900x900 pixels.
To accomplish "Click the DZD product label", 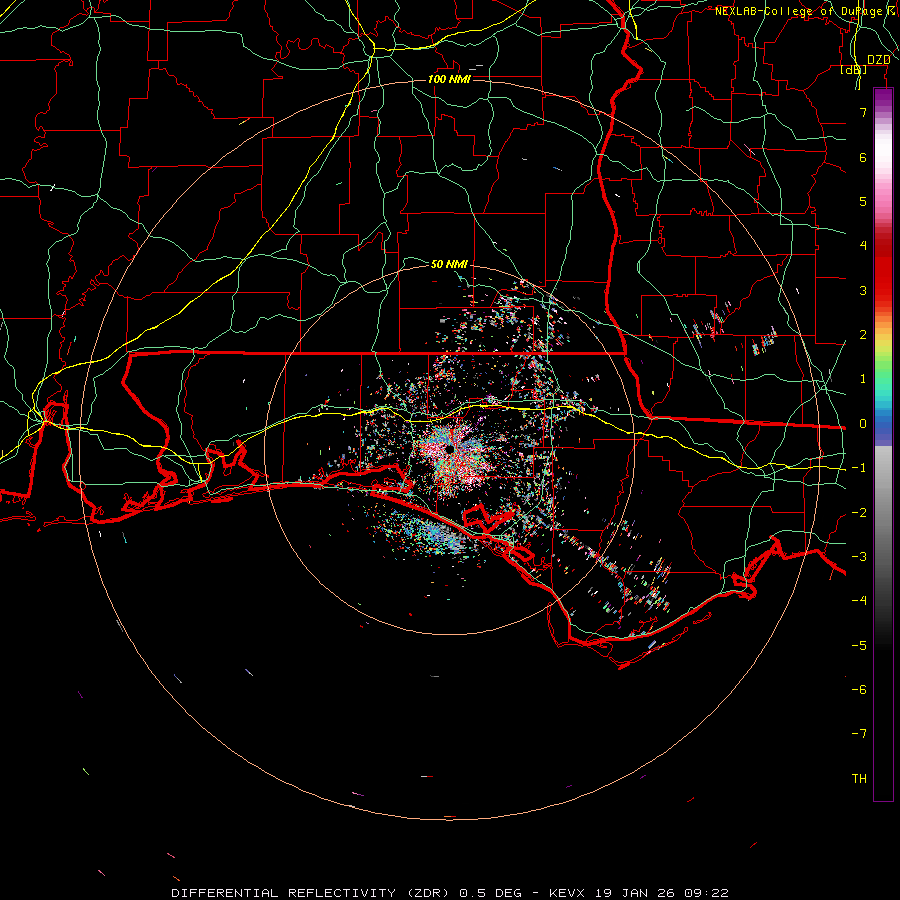I will pos(879,60).
